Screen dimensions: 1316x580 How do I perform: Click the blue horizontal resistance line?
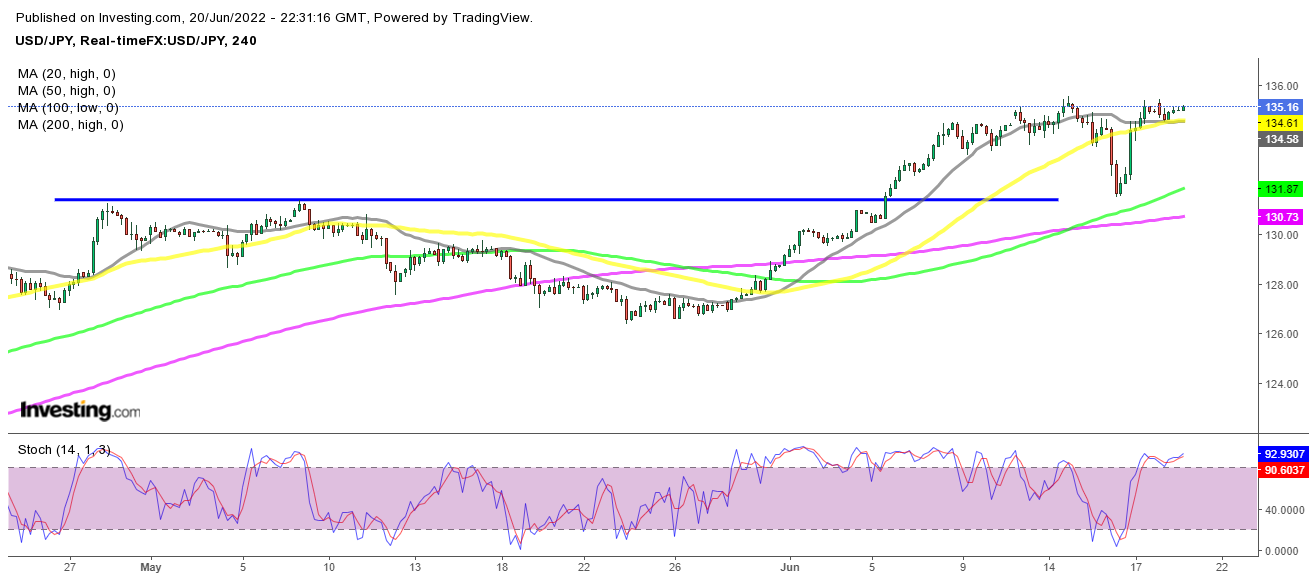pos(555,199)
